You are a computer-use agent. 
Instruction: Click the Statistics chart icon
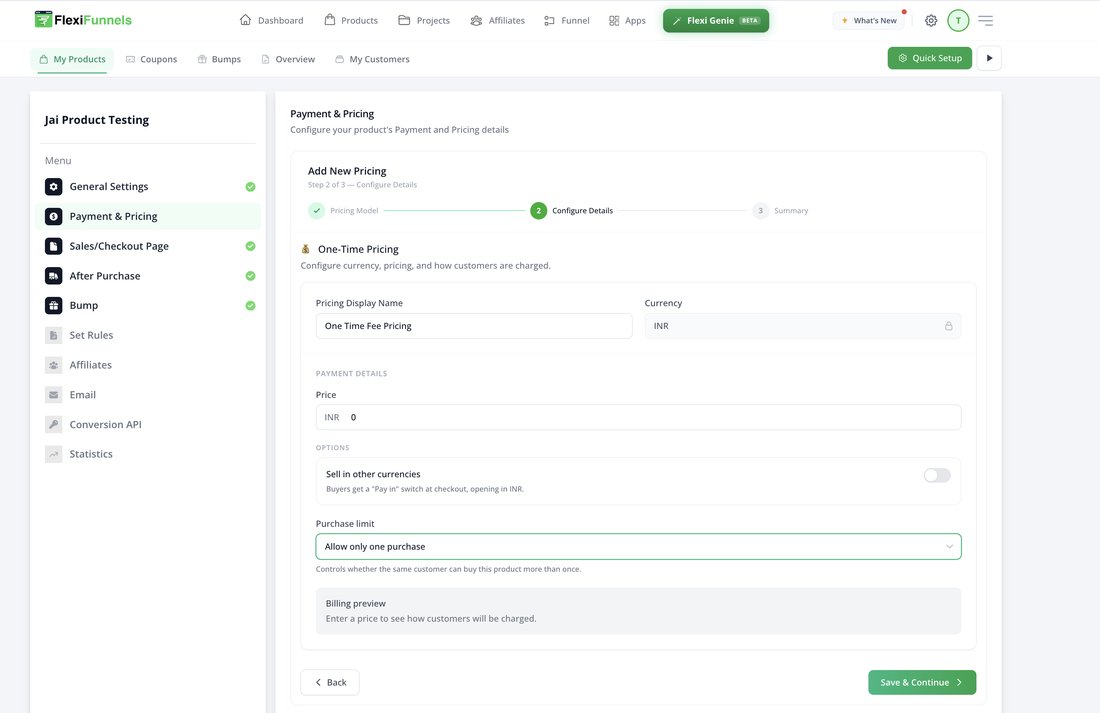53,454
